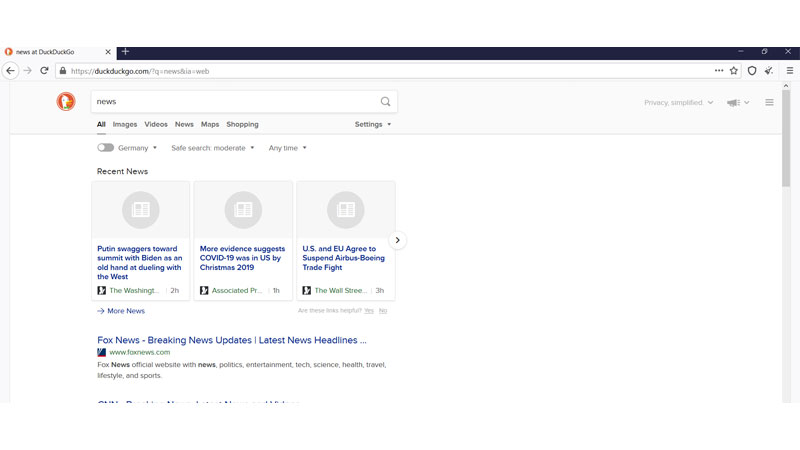
Task: Show next recent news with the arrow
Action: (397, 240)
